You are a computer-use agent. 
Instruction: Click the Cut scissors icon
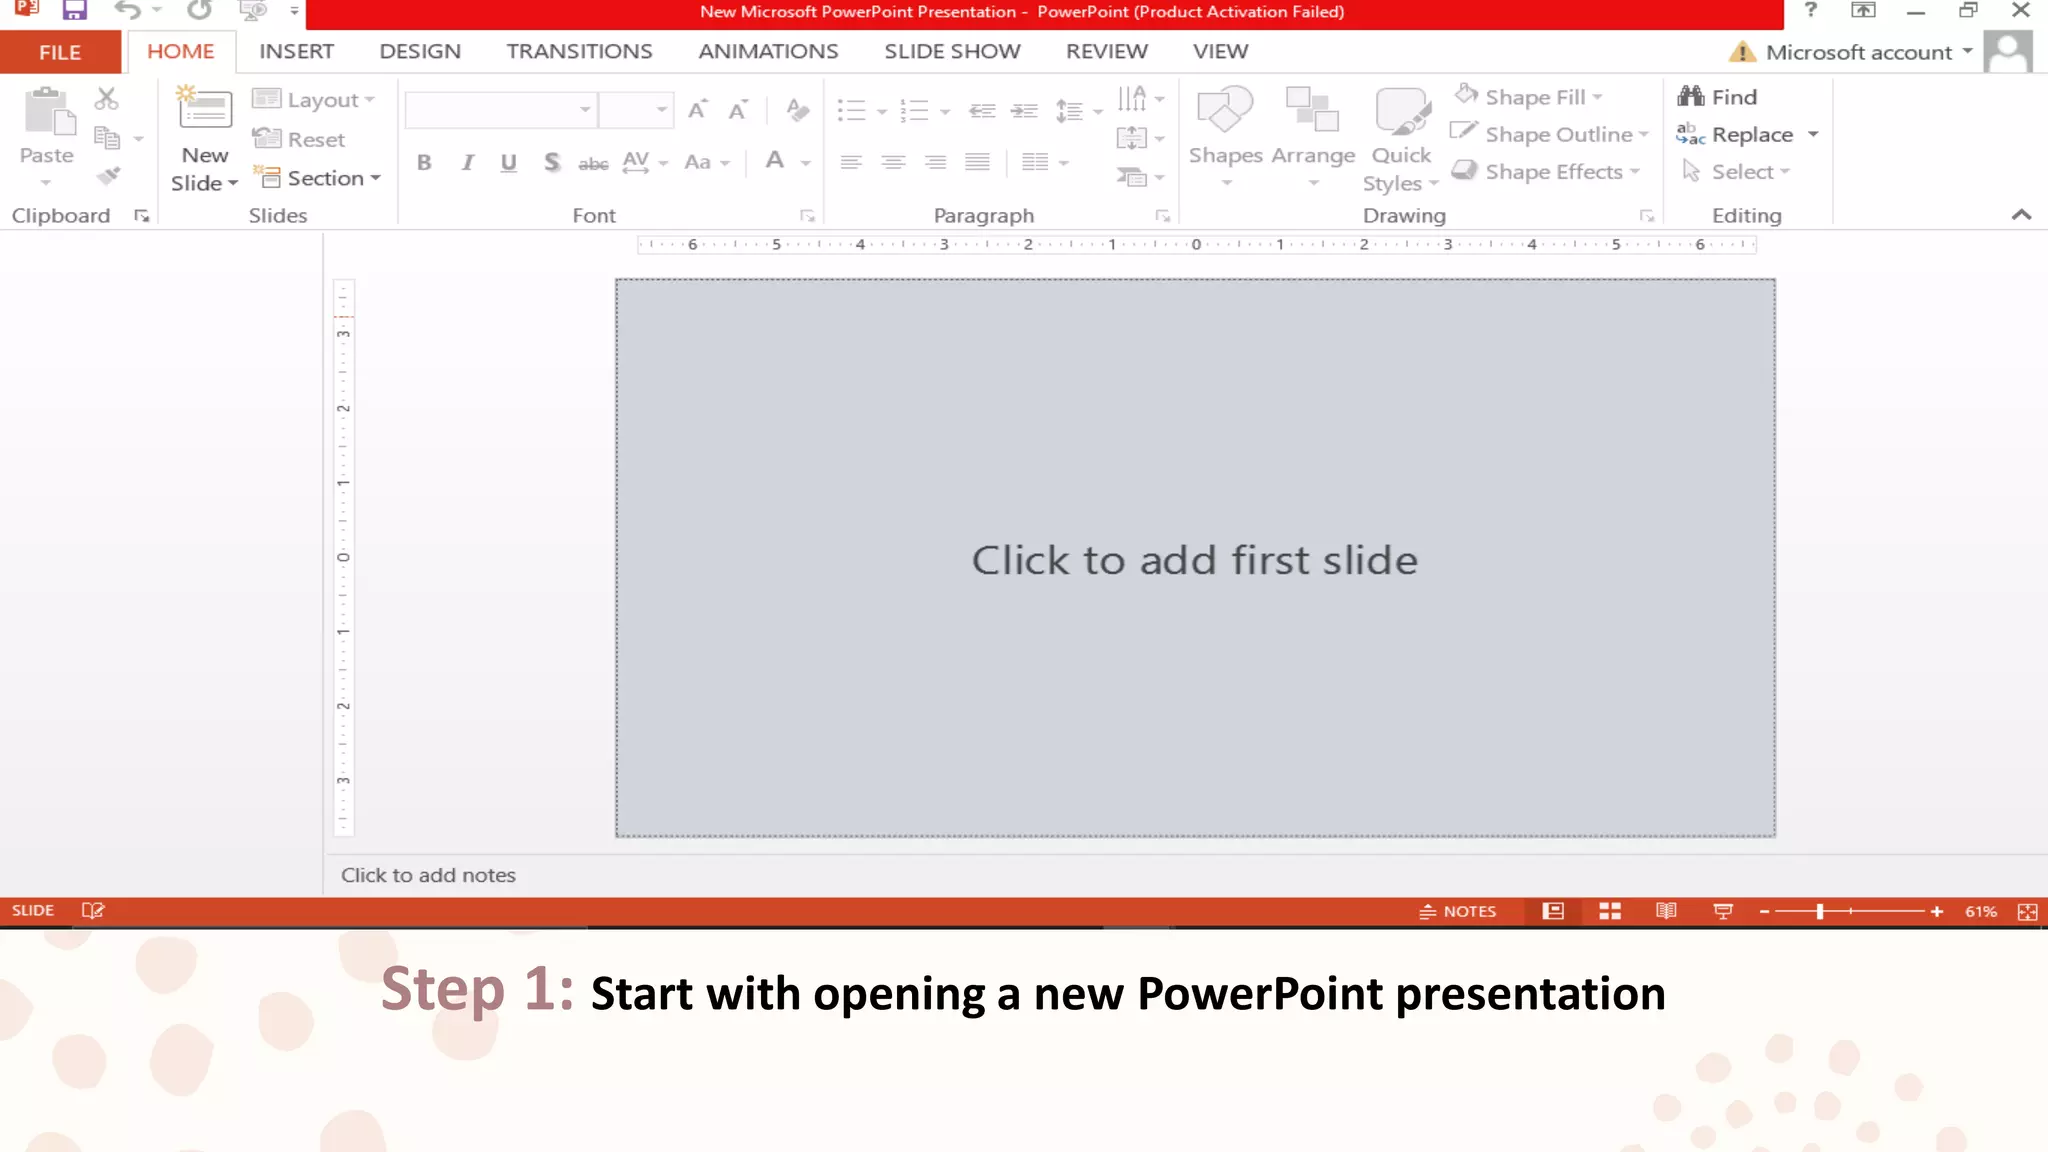106,98
